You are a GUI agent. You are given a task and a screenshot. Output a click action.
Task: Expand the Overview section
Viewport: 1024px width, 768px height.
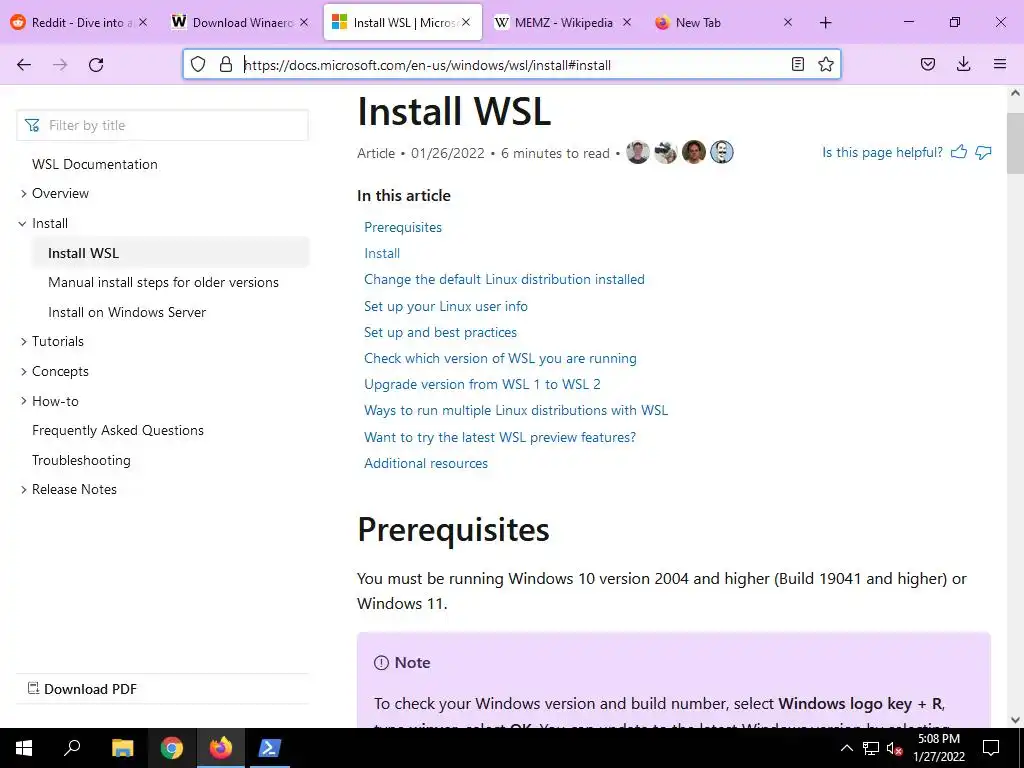pyautogui.click(x=24, y=193)
